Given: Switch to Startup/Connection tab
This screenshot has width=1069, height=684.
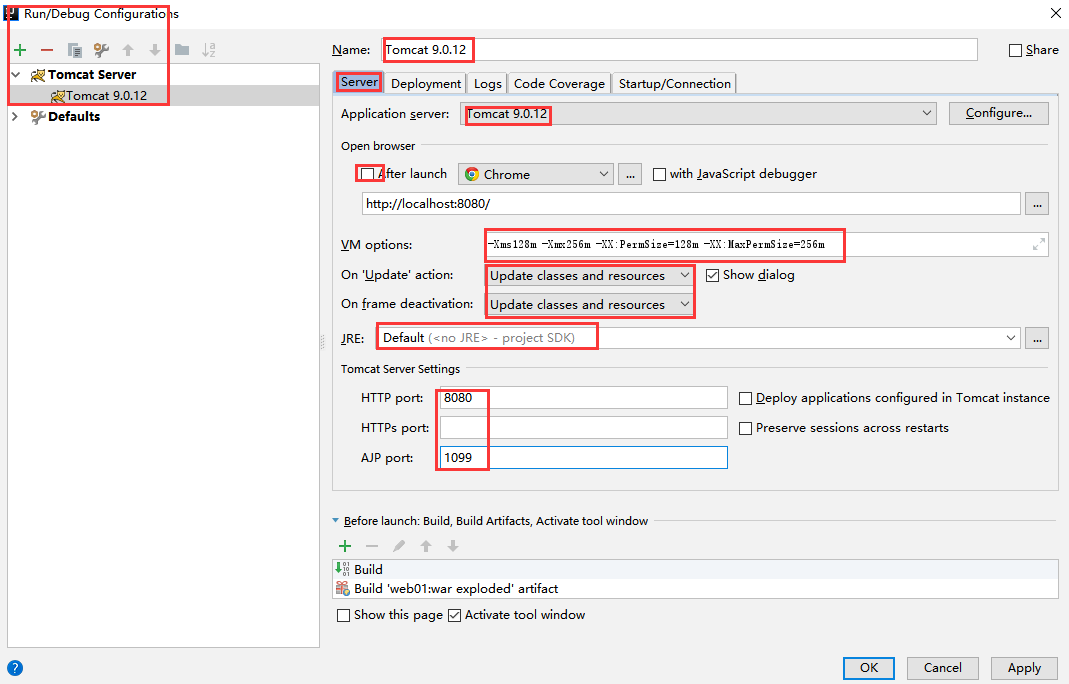Looking at the screenshot, I should click(674, 83).
